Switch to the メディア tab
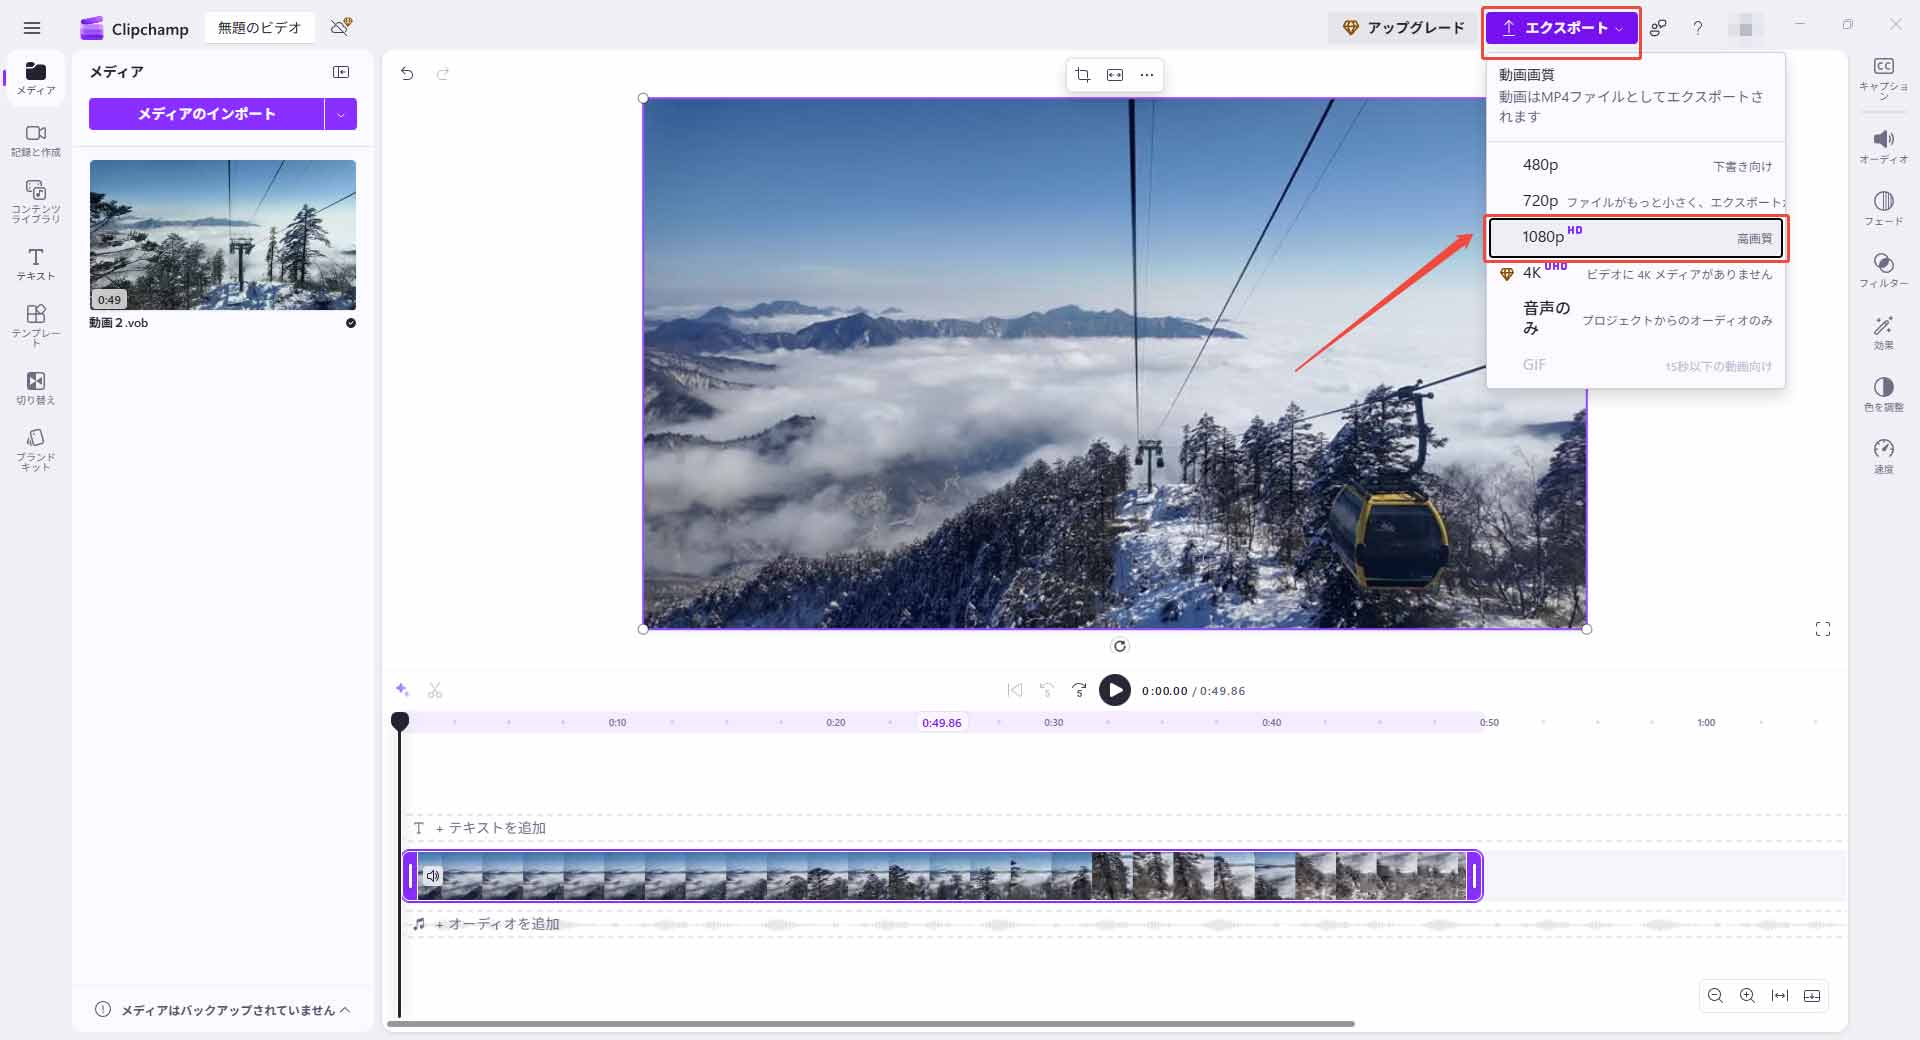This screenshot has width=1920, height=1040. click(x=35, y=78)
